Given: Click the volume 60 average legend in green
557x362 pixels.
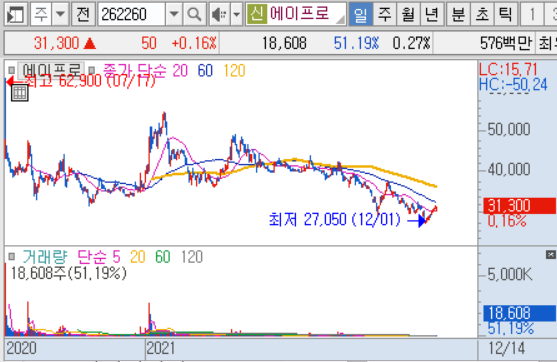Looking at the screenshot, I should click(163, 257).
